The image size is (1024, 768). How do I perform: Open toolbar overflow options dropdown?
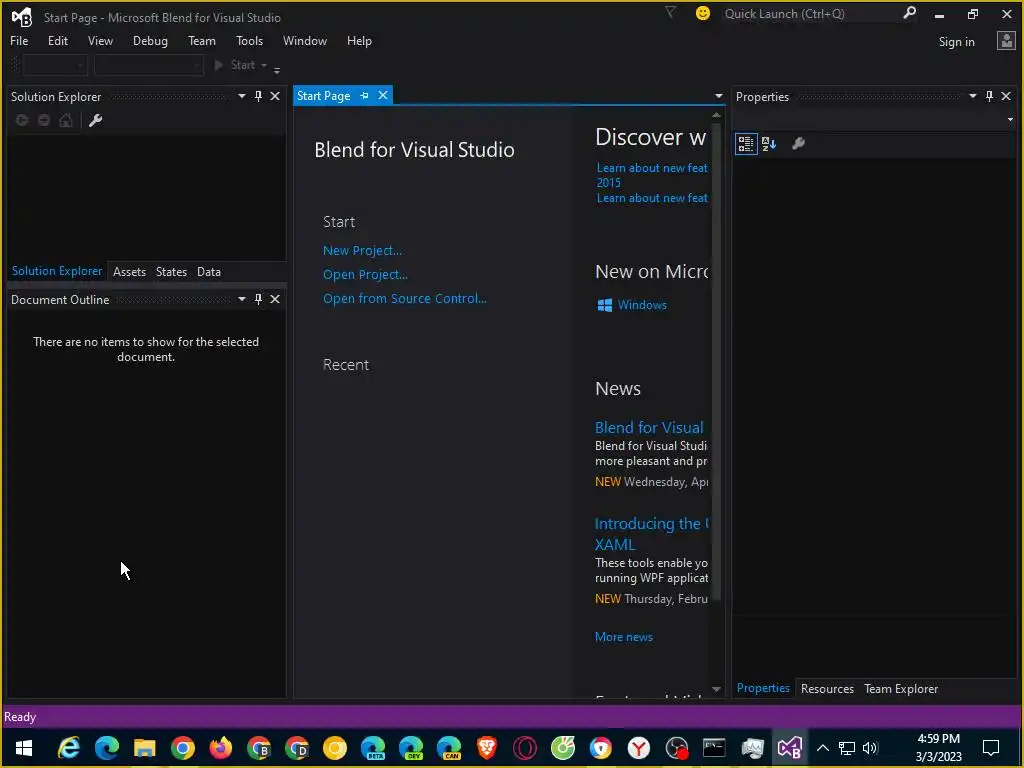click(277, 69)
